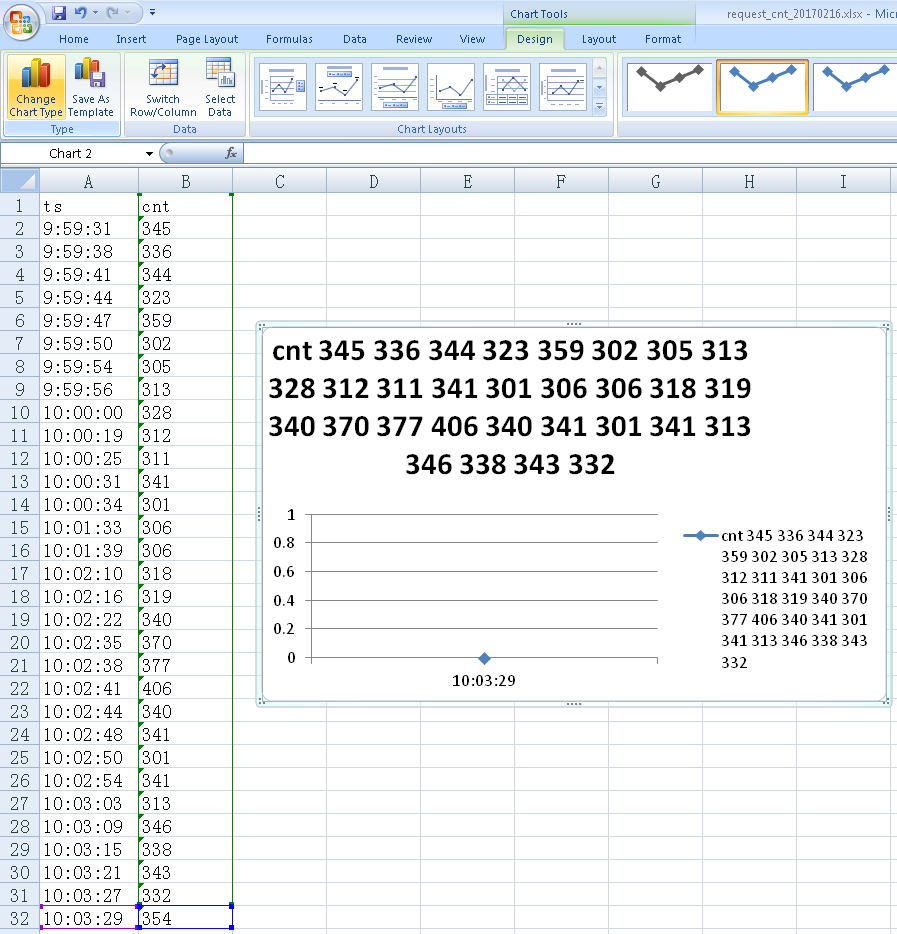The width and height of the screenshot is (897, 934).
Task: Open the chart Layout tab
Action: pyautogui.click(x=599, y=39)
